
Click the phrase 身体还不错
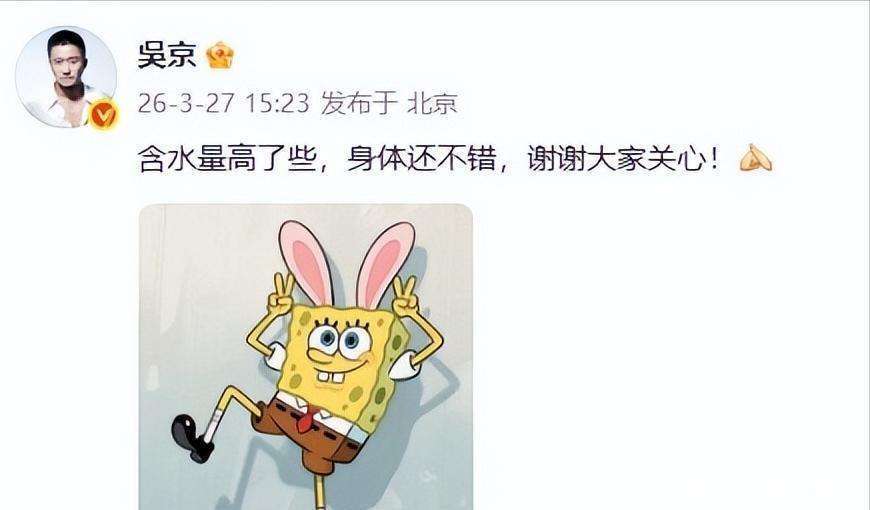click(421, 160)
